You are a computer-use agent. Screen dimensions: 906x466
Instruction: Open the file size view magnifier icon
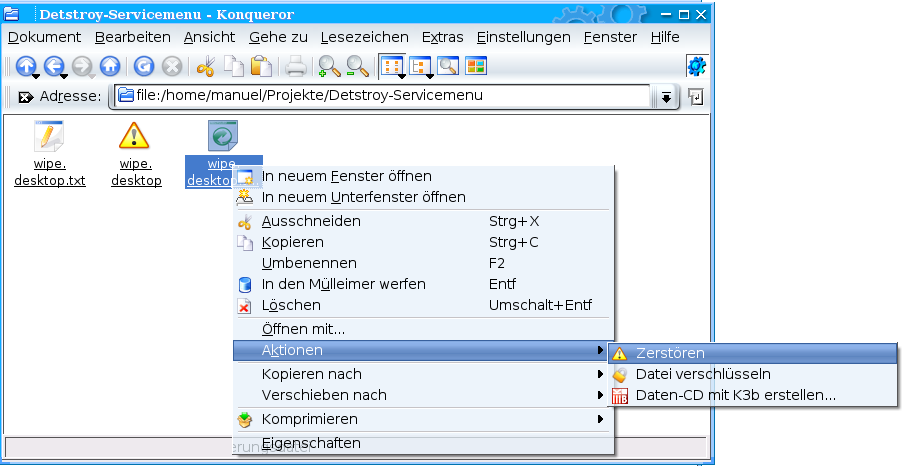click(x=448, y=66)
